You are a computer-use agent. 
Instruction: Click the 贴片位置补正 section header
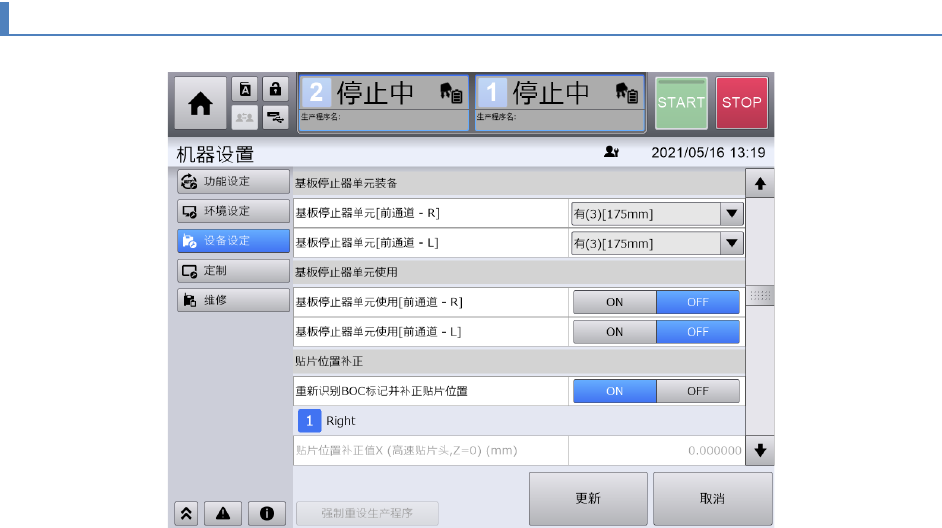(x=519, y=361)
